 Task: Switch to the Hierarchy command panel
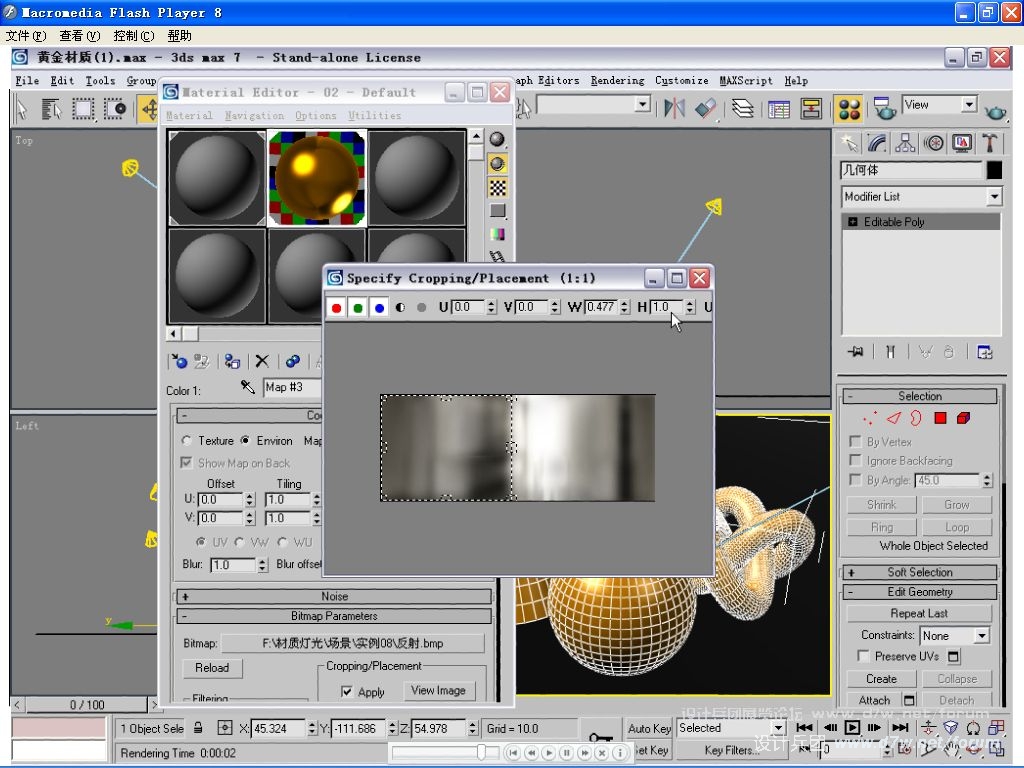[906, 143]
